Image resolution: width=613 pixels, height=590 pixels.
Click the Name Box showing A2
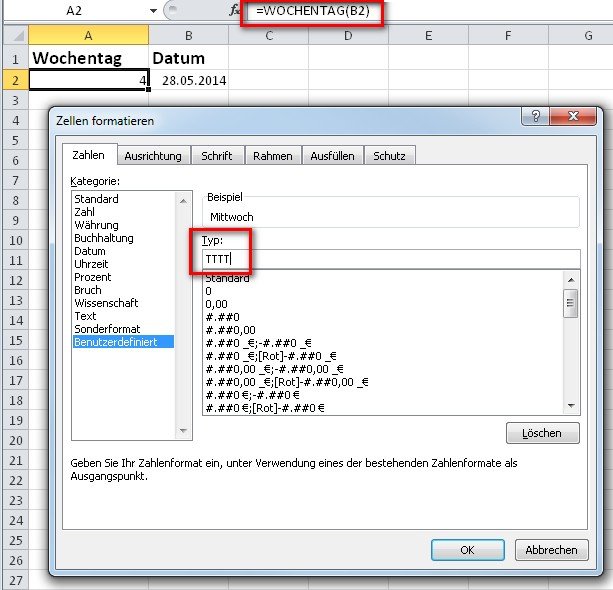(x=74, y=11)
